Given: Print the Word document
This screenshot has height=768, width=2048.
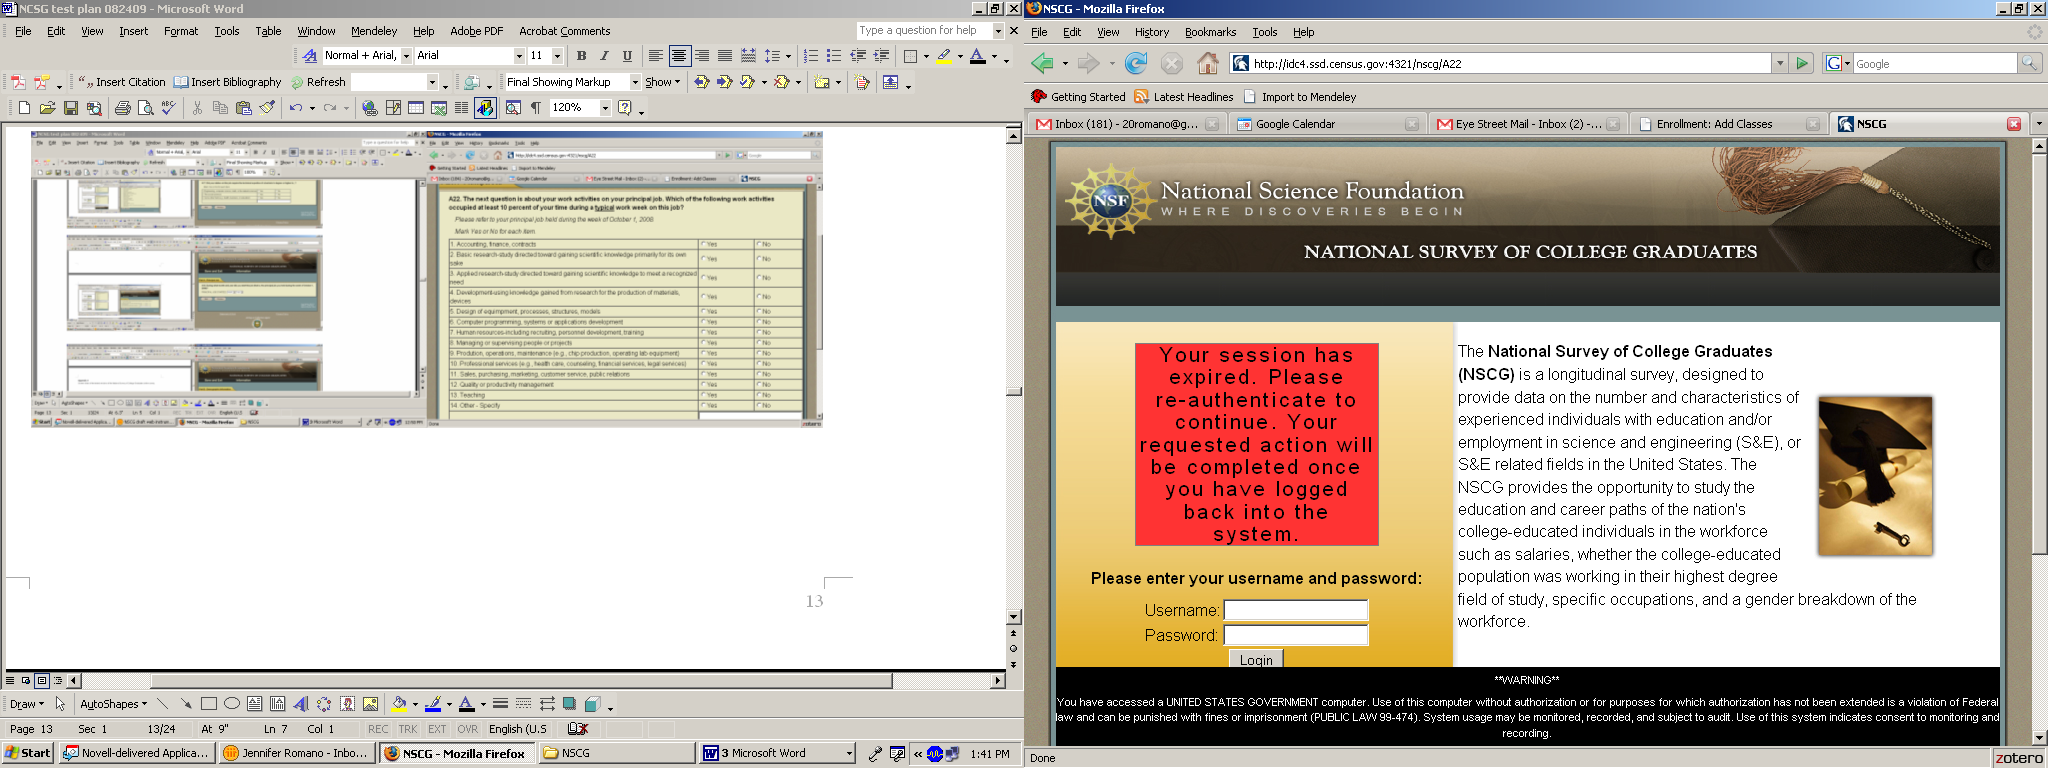Looking at the screenshot, I should 122,108.
